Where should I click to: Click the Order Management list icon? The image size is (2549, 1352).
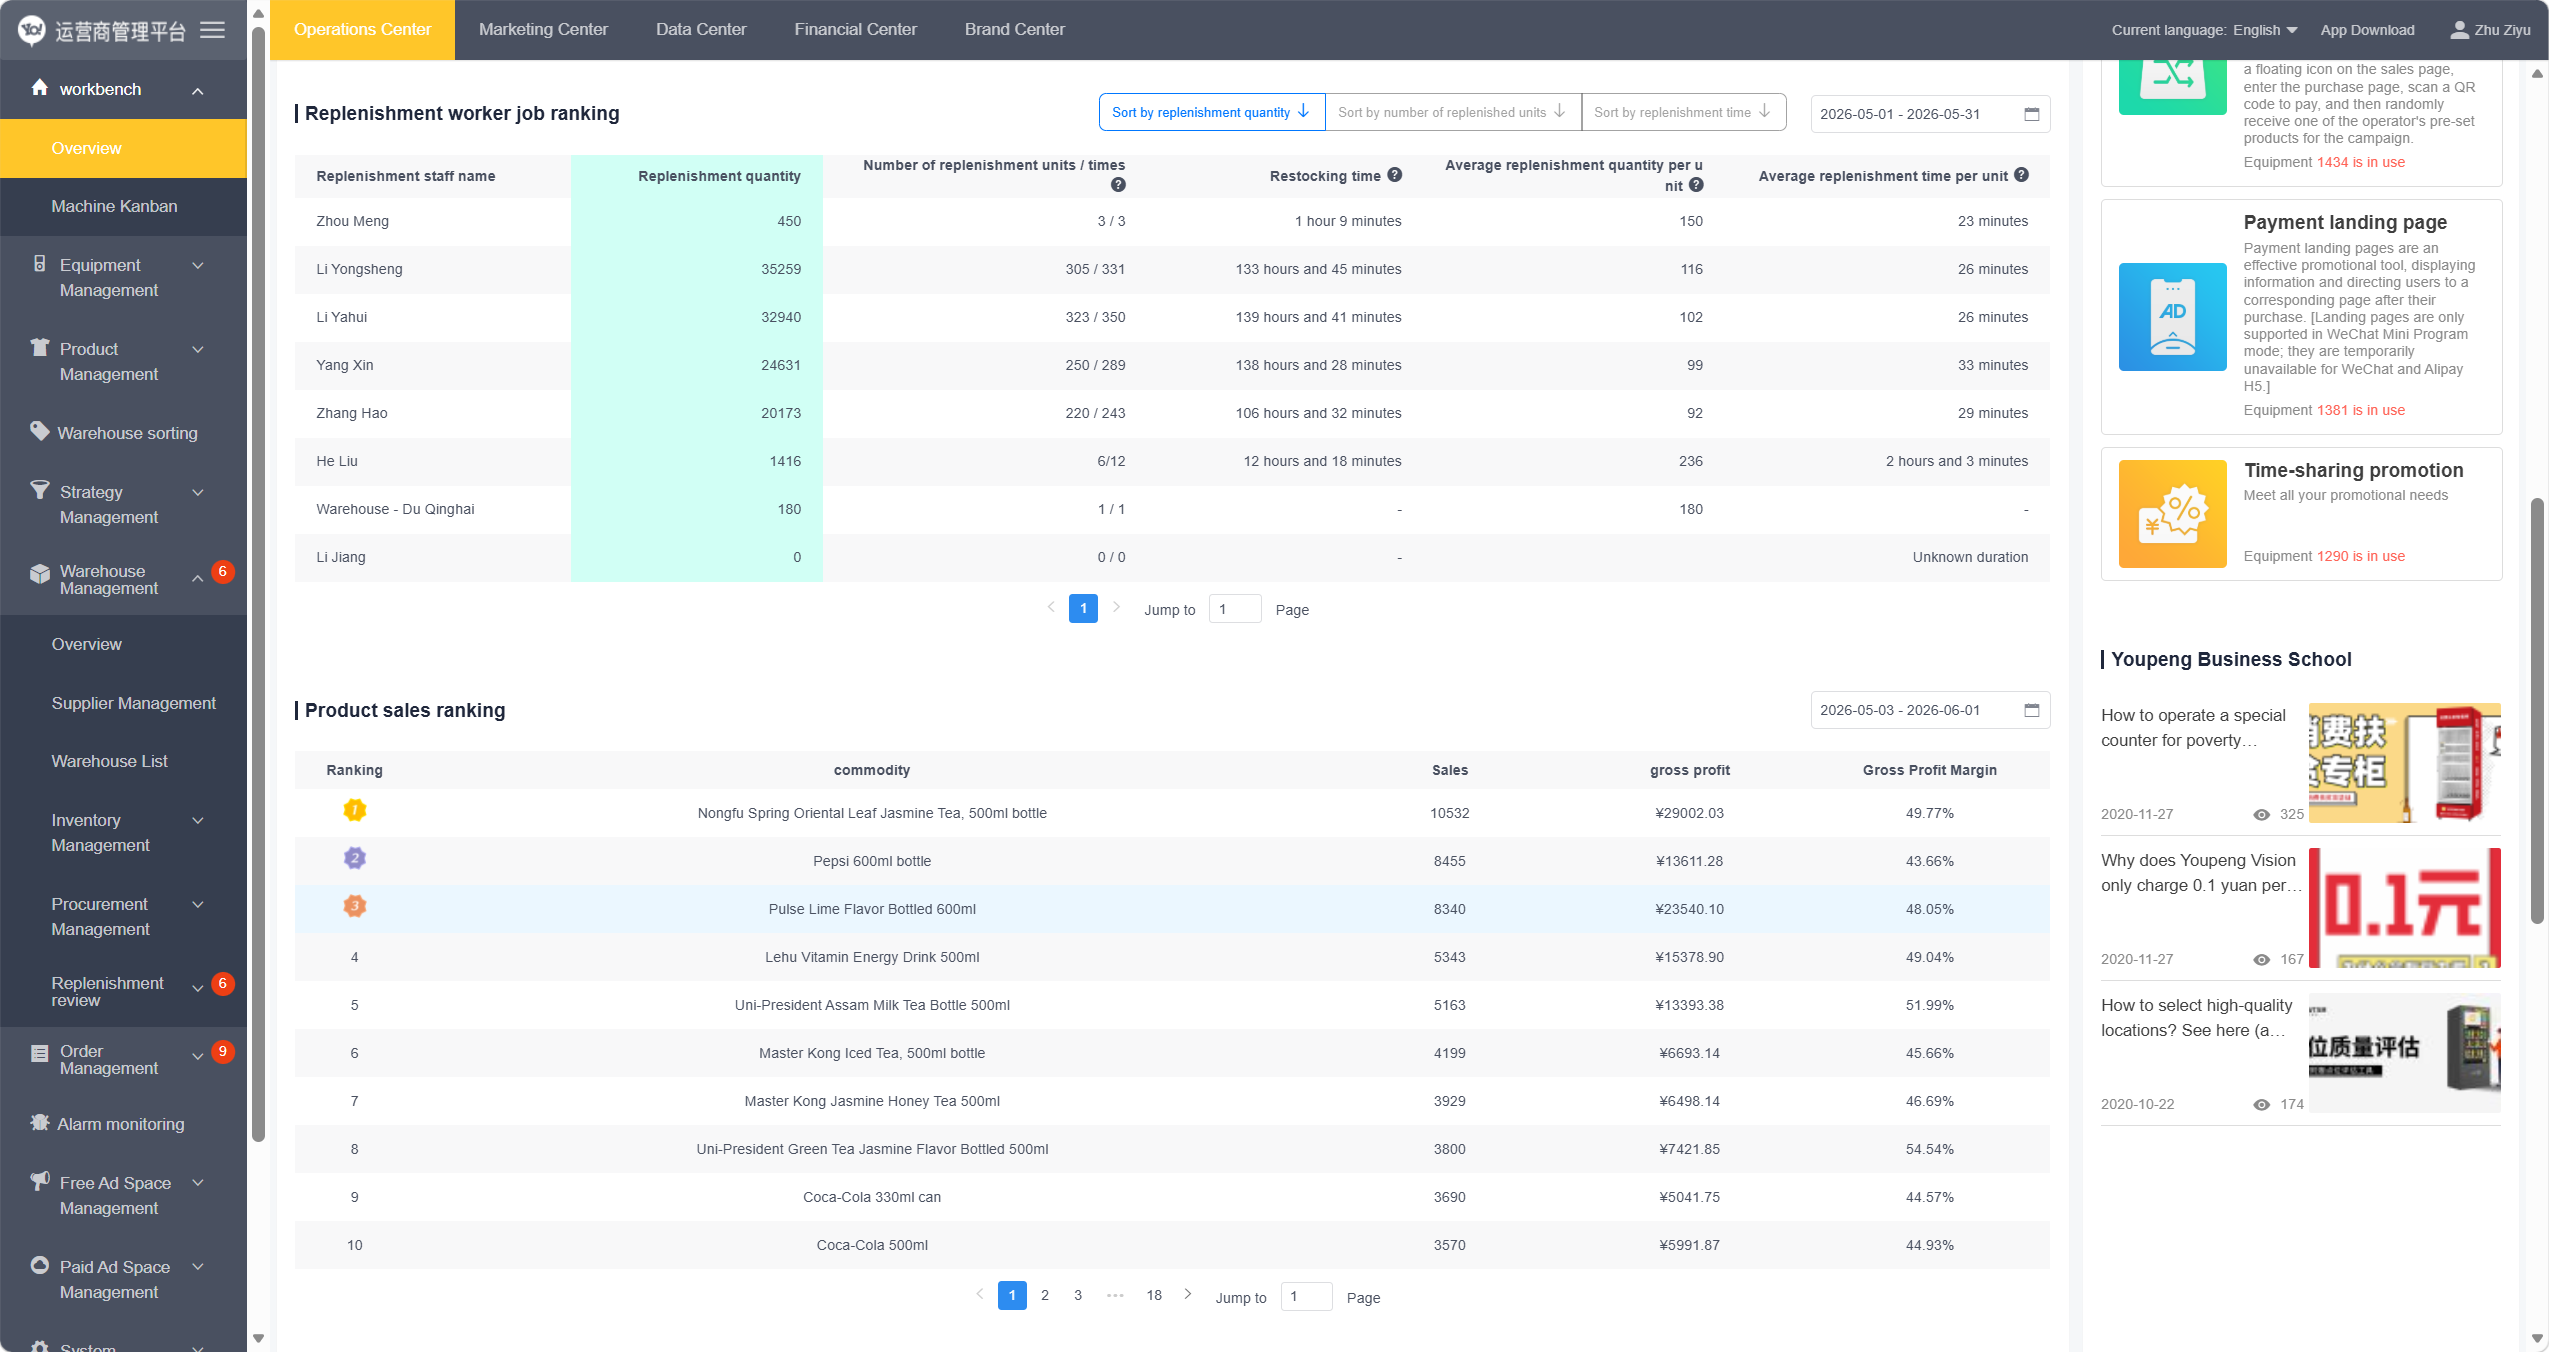tap(39, 1053)
